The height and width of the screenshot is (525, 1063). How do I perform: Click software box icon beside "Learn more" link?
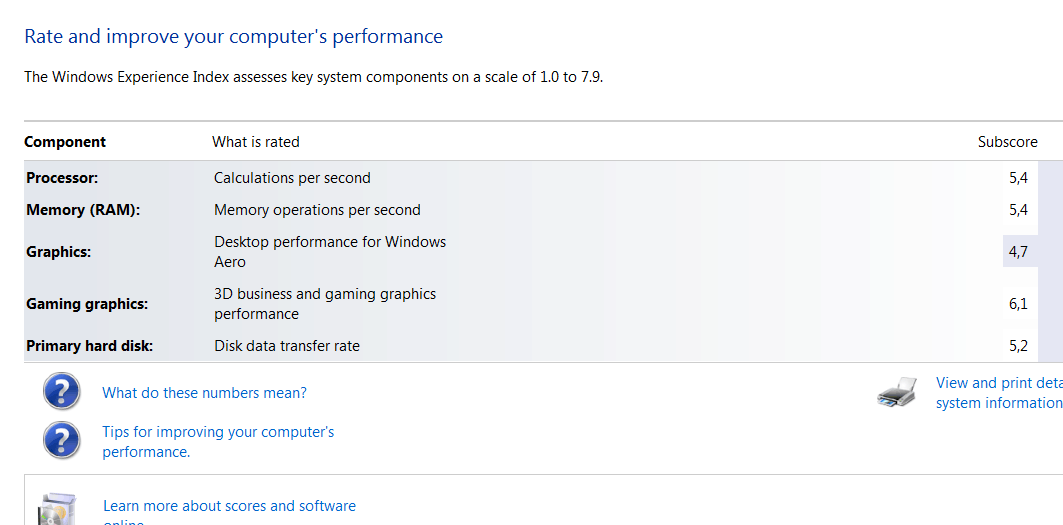[x=56, y=510]
